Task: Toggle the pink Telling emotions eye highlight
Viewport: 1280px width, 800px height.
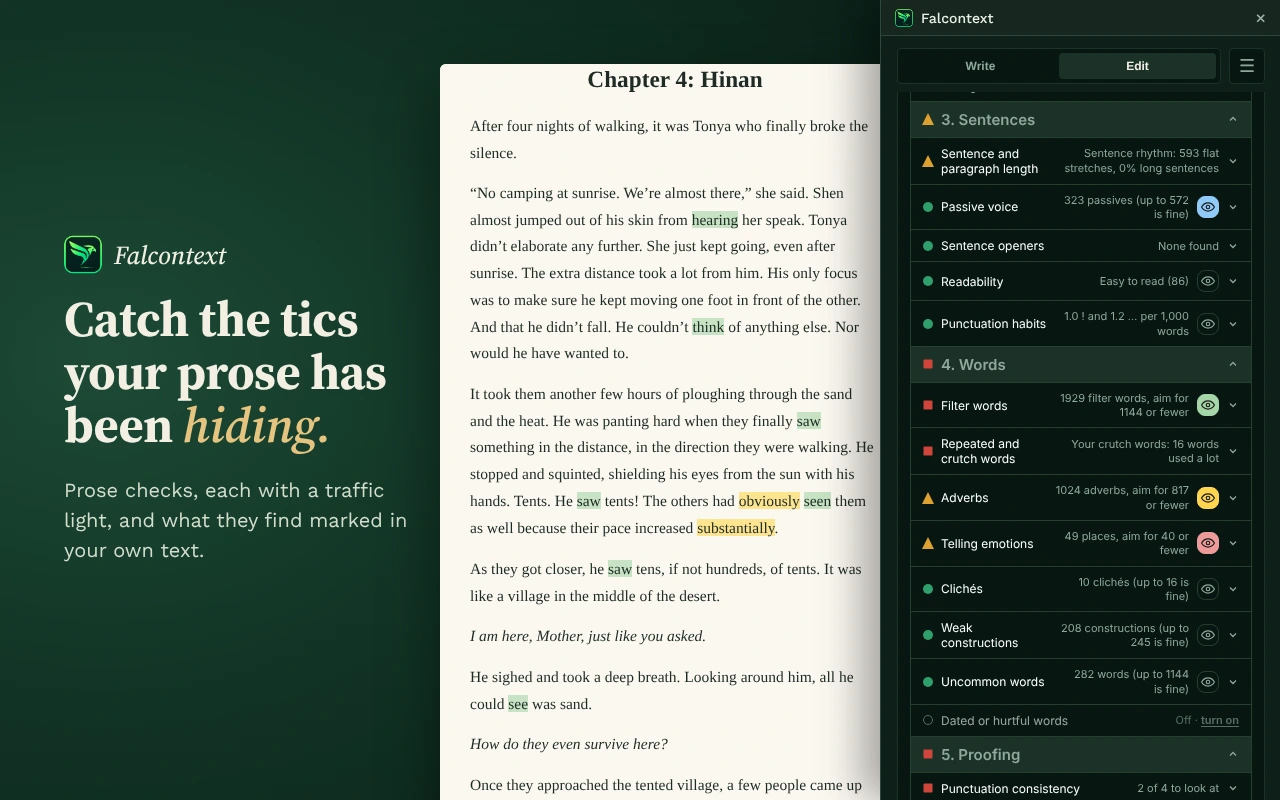Action: (x=1208, y=544)
